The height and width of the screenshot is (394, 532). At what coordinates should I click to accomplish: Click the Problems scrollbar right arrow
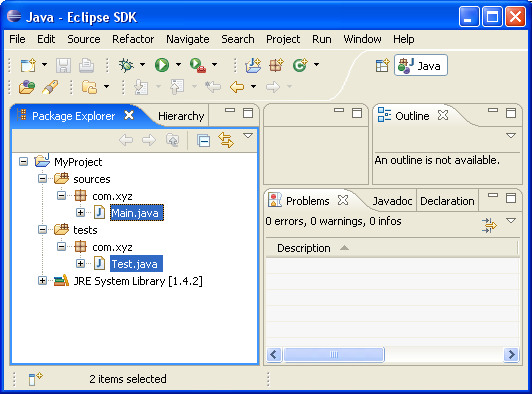point(511,355)
